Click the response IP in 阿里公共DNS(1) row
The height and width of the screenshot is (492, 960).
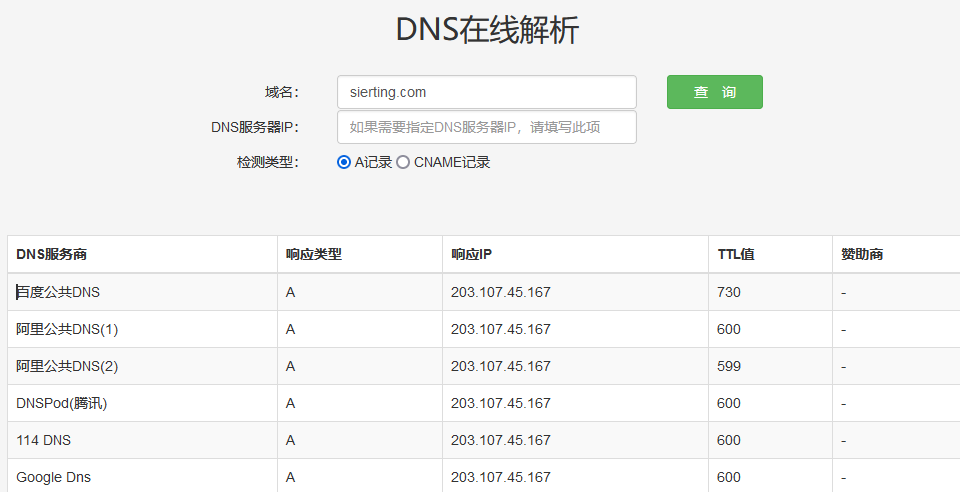point(501,329)
